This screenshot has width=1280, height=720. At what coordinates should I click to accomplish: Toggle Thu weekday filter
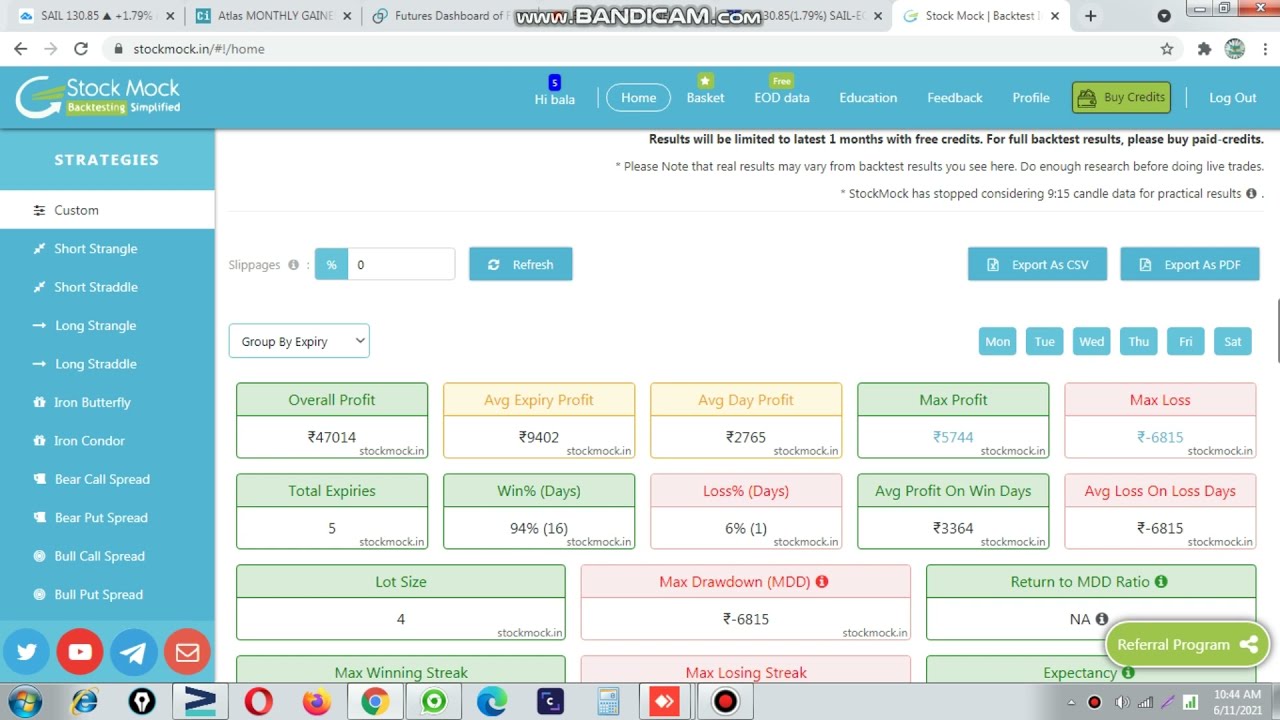click(1139, 341)
